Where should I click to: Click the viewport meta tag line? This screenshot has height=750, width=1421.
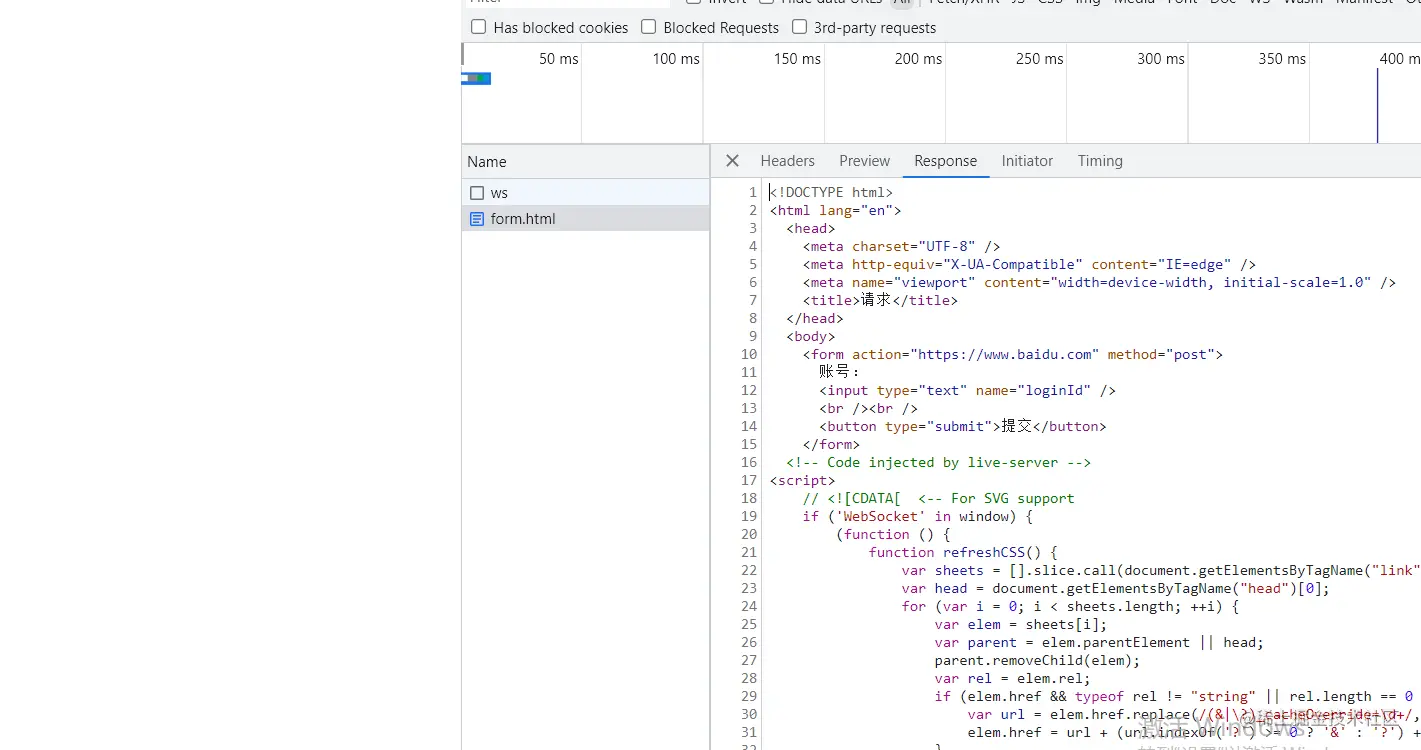pyautogui.click(x=1099, y=282)
